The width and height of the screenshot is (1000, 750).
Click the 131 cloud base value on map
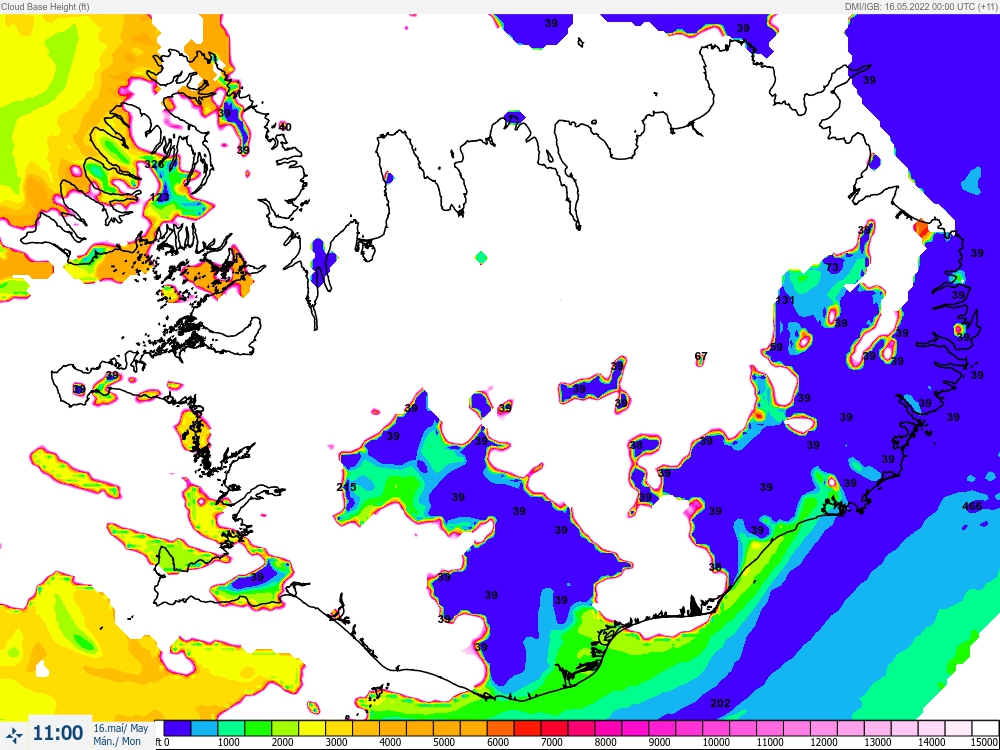[x=785, y=300]
